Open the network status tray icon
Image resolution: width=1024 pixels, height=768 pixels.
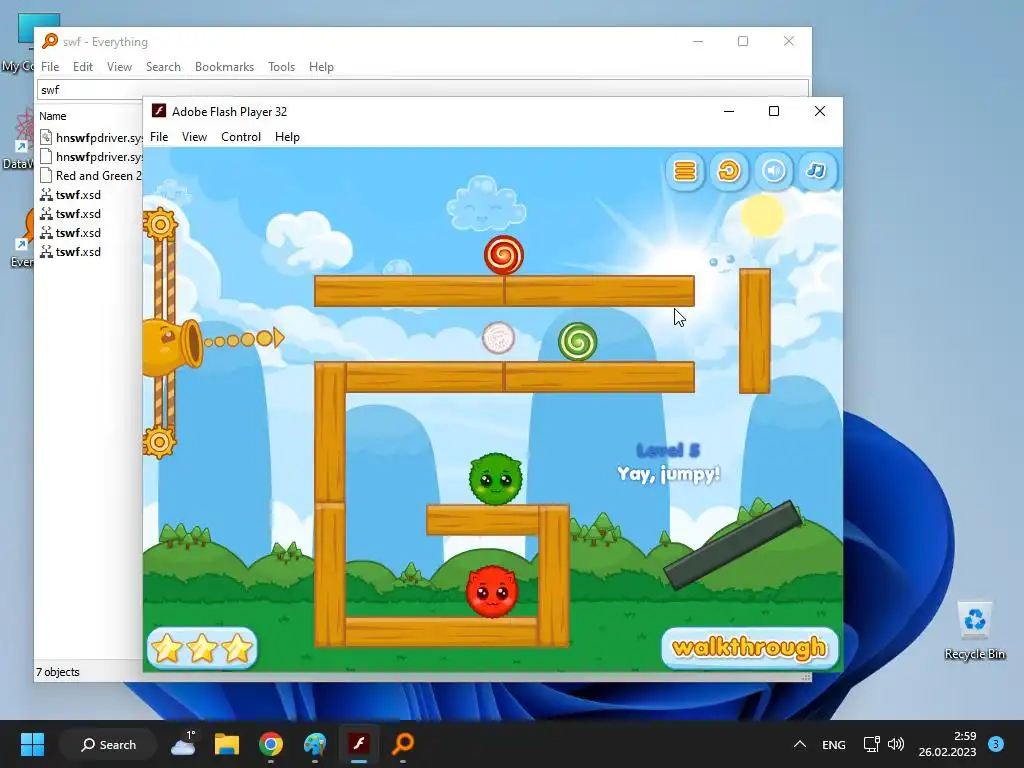coord(871,744)
